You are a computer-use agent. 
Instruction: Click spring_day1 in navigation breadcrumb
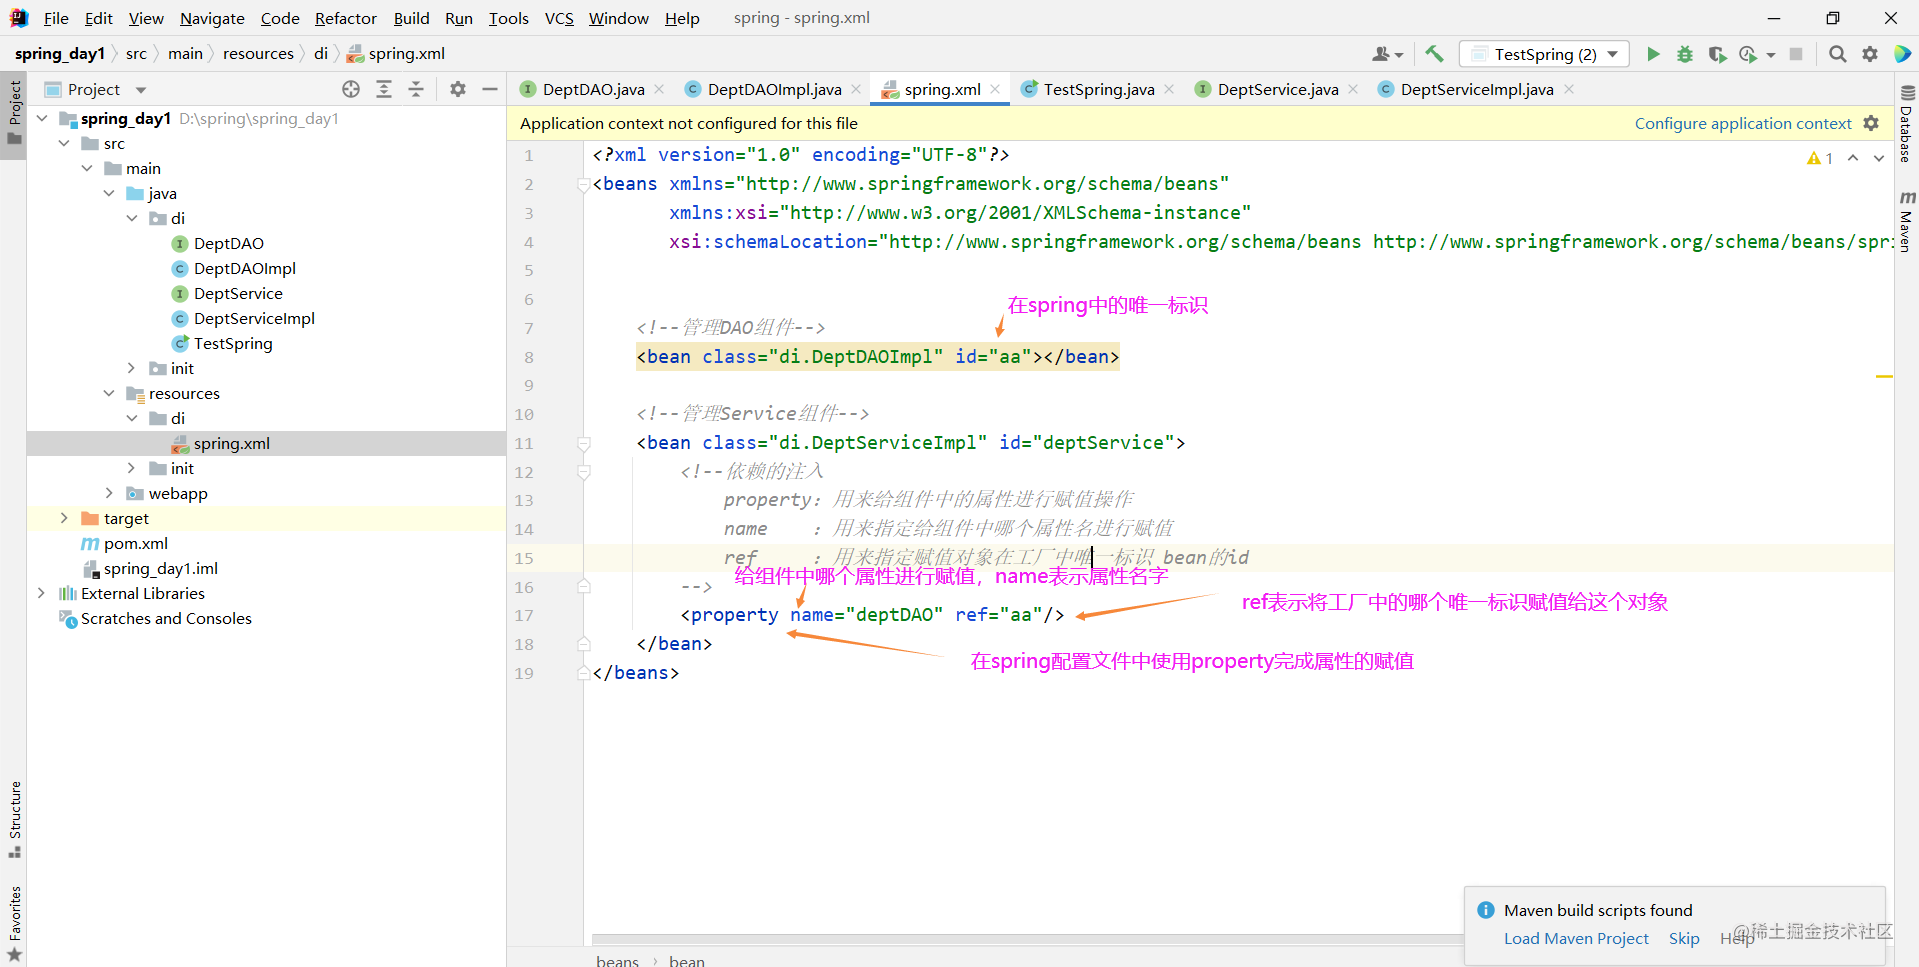[x=60, y=53]
